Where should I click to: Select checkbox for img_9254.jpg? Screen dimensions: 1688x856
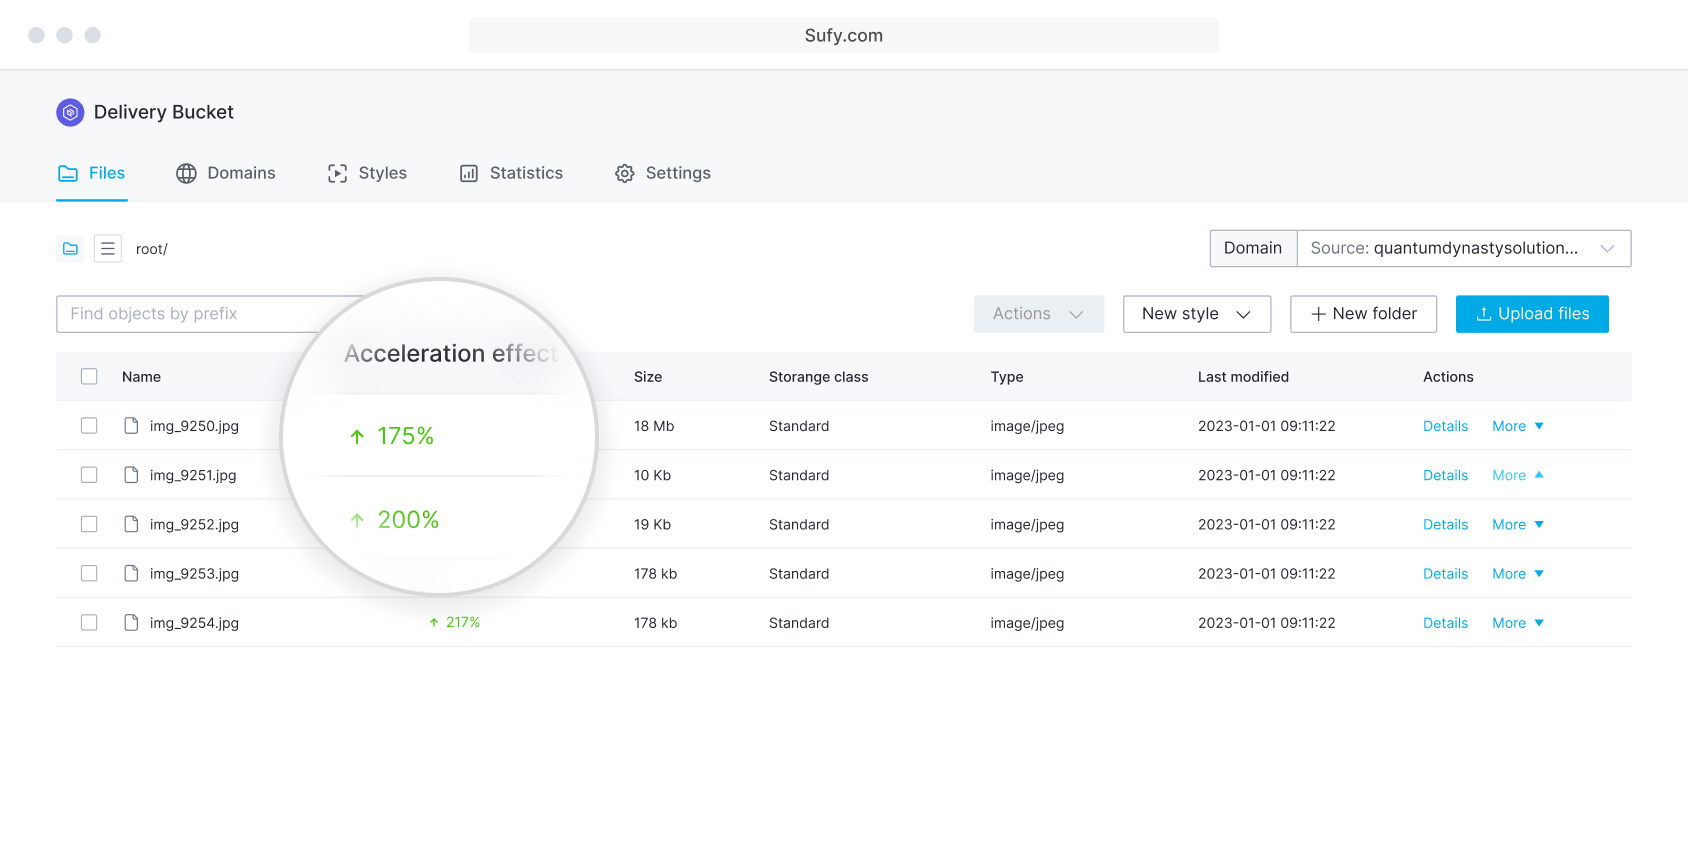click(x=89, y=622)
